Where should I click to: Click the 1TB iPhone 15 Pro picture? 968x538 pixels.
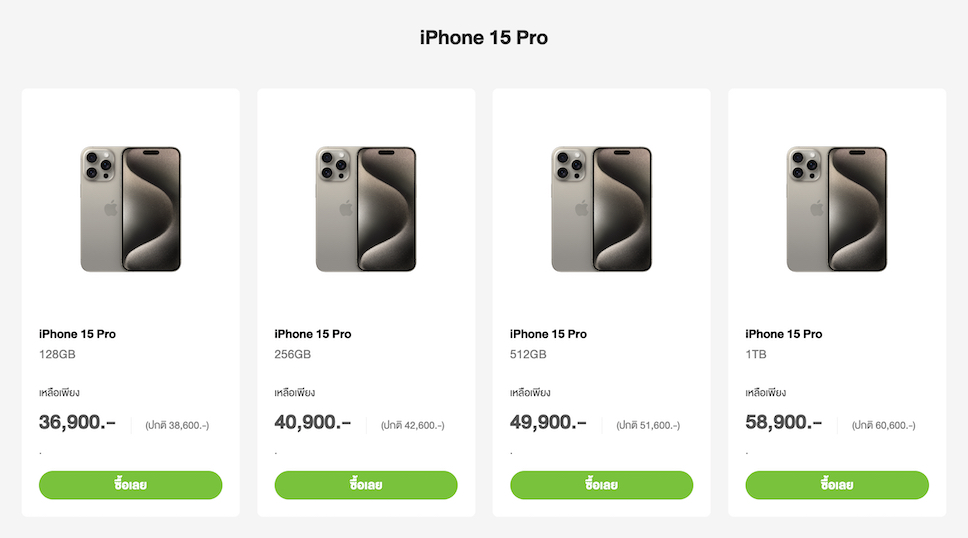click(837, 209)
